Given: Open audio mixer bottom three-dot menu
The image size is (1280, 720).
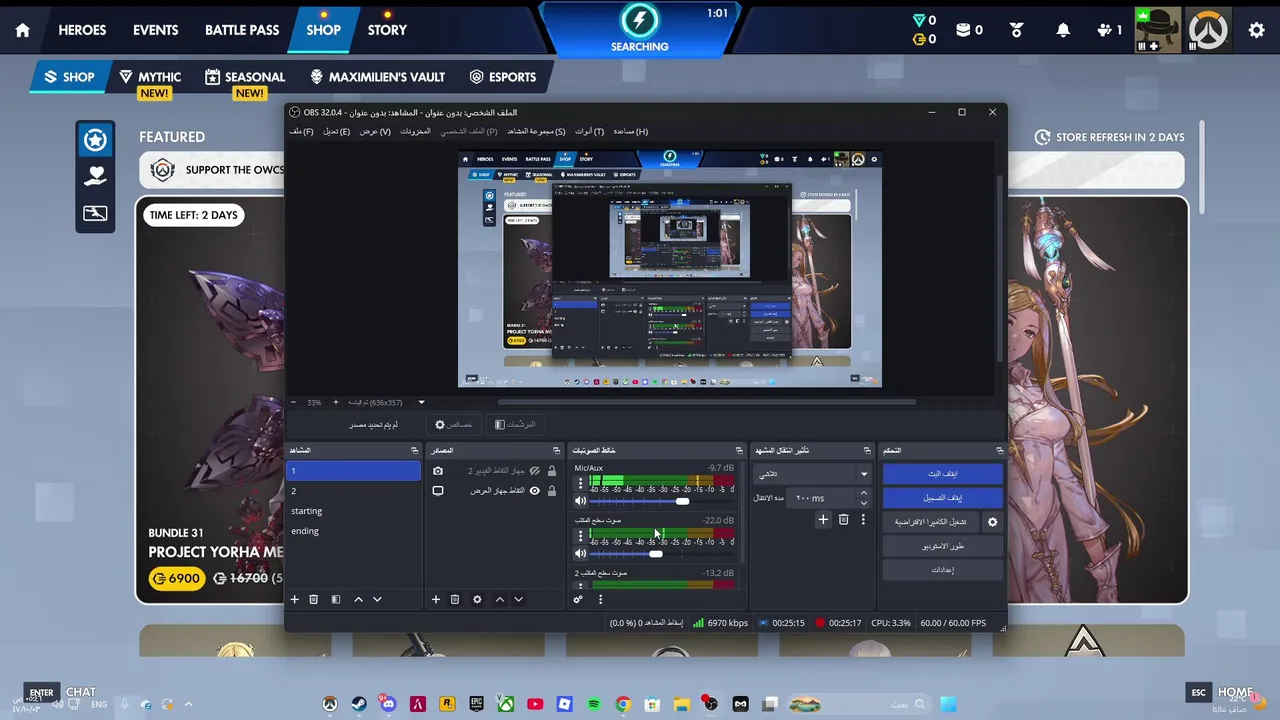Looking at the screenshot, I should [600, 599].
